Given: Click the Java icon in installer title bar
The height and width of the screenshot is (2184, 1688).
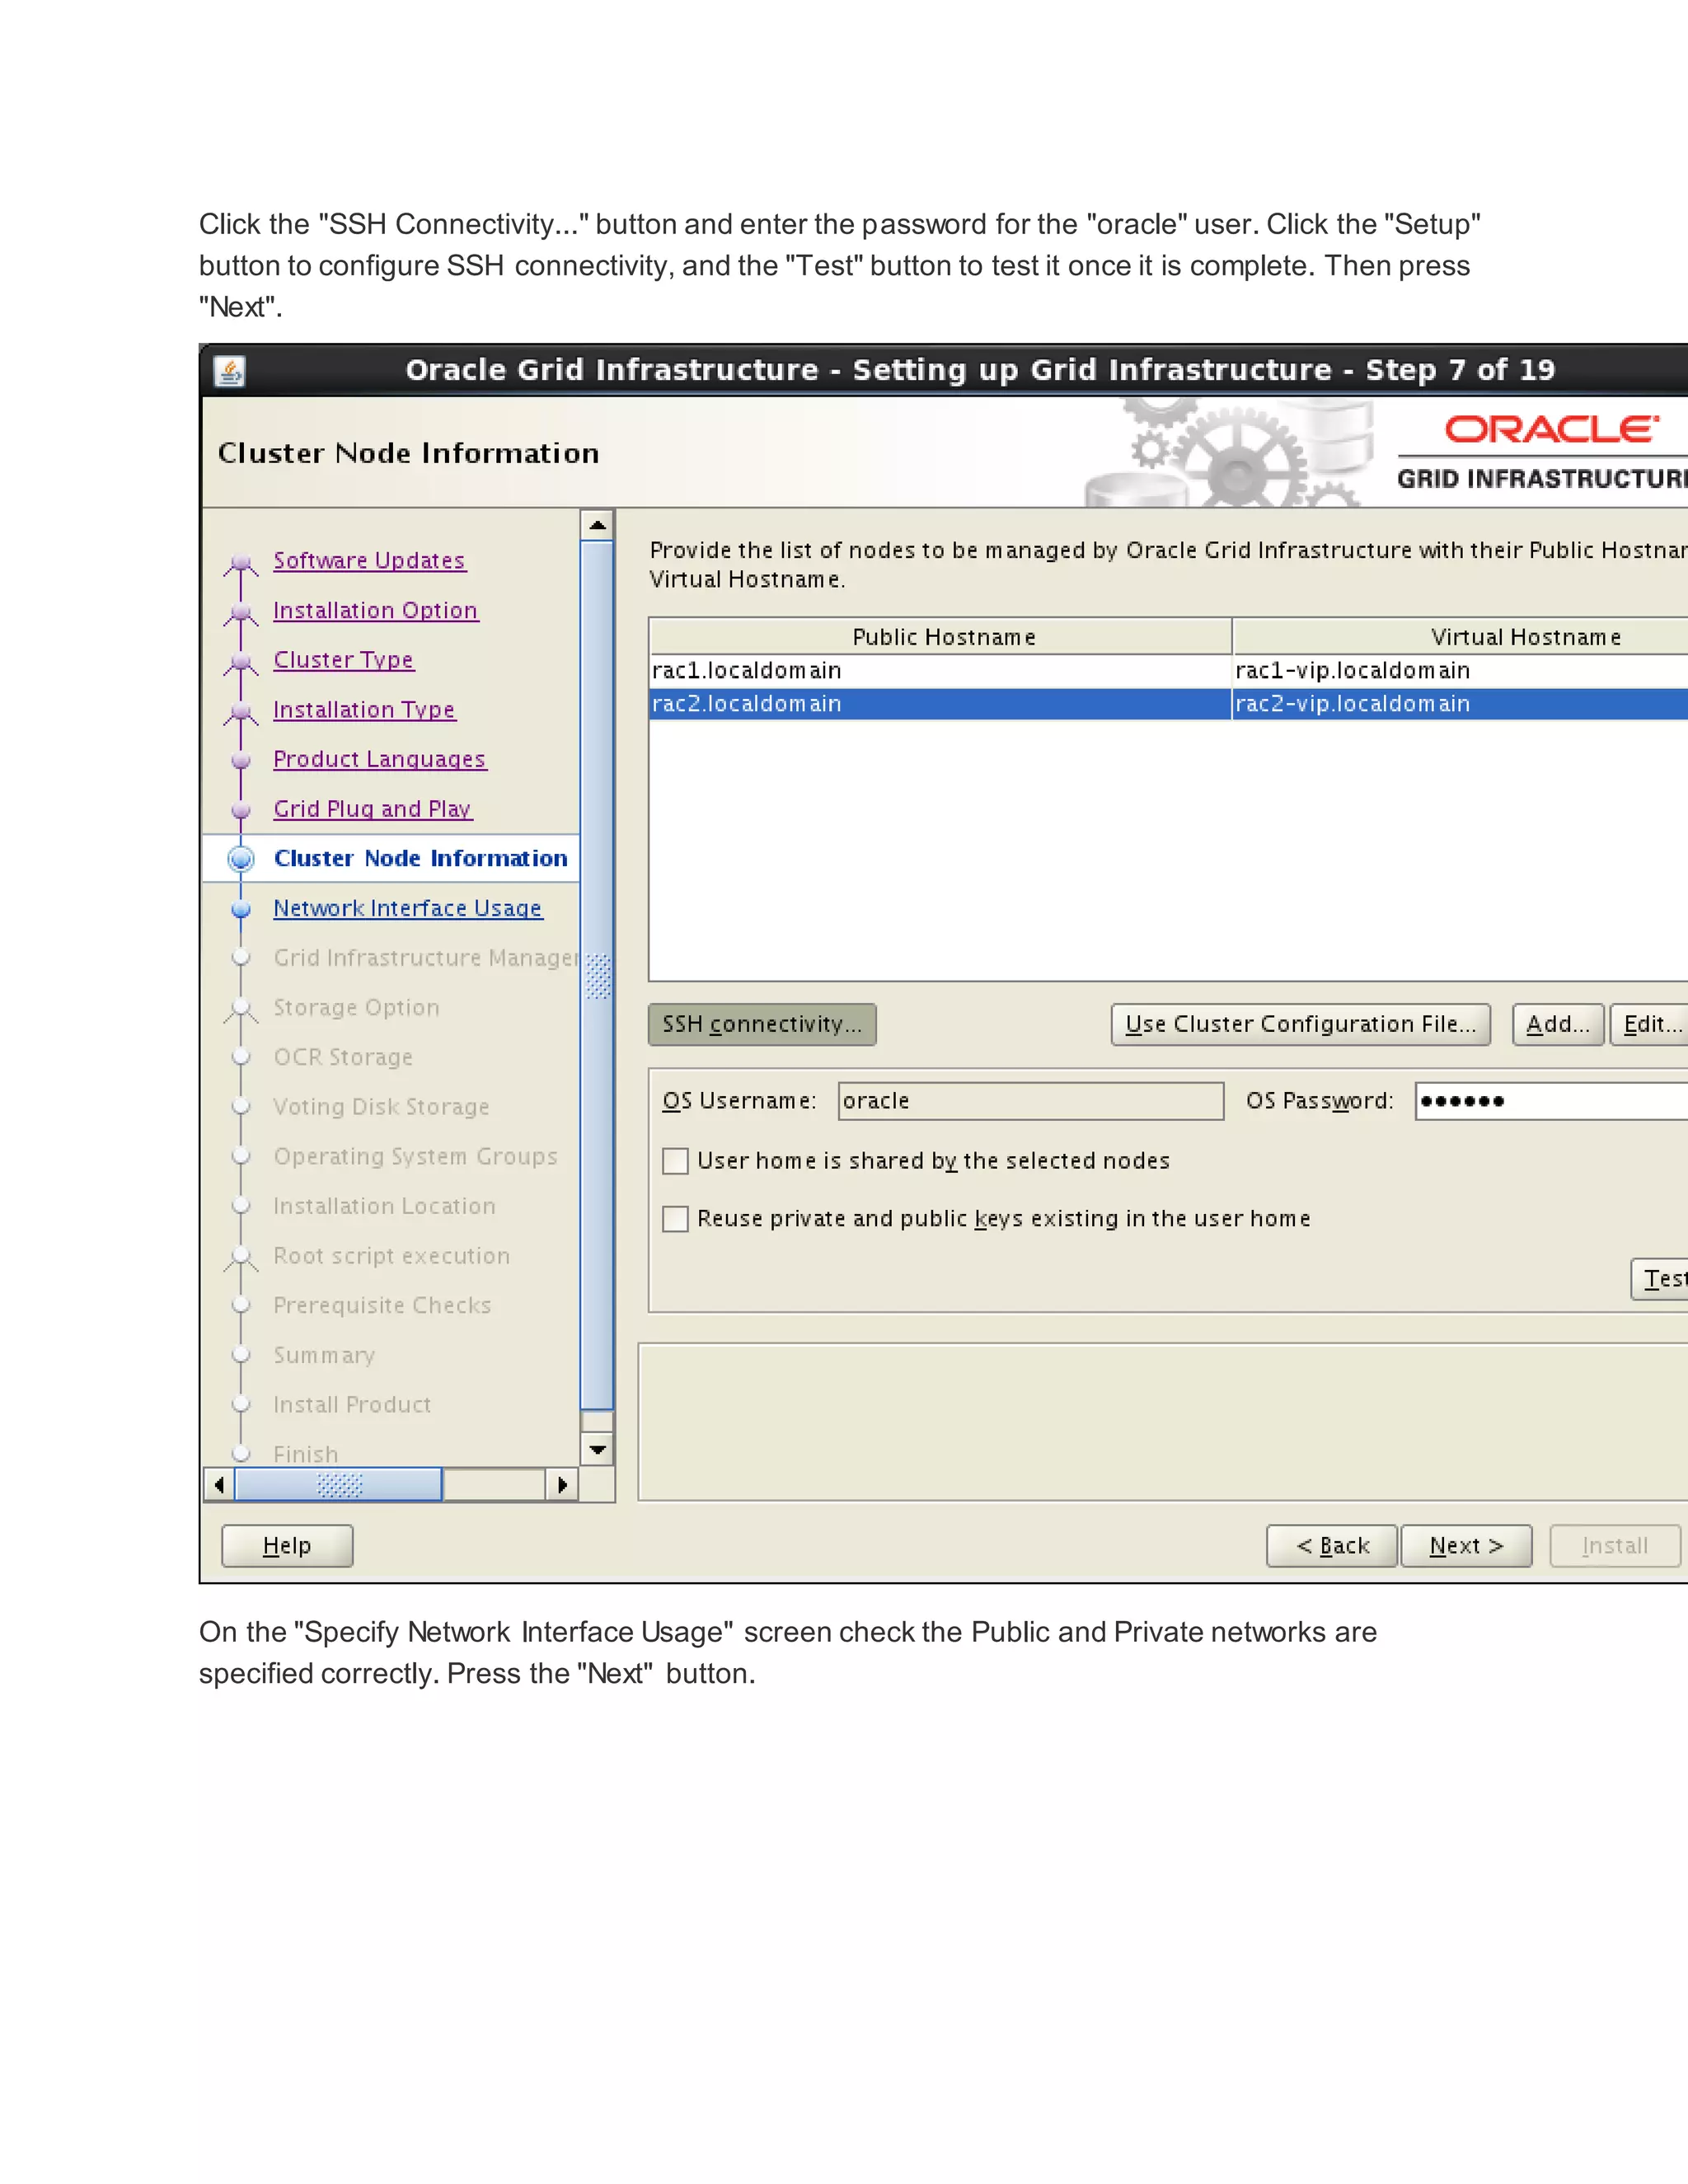Looking at the screenshot, I should [x=229, y=371].
